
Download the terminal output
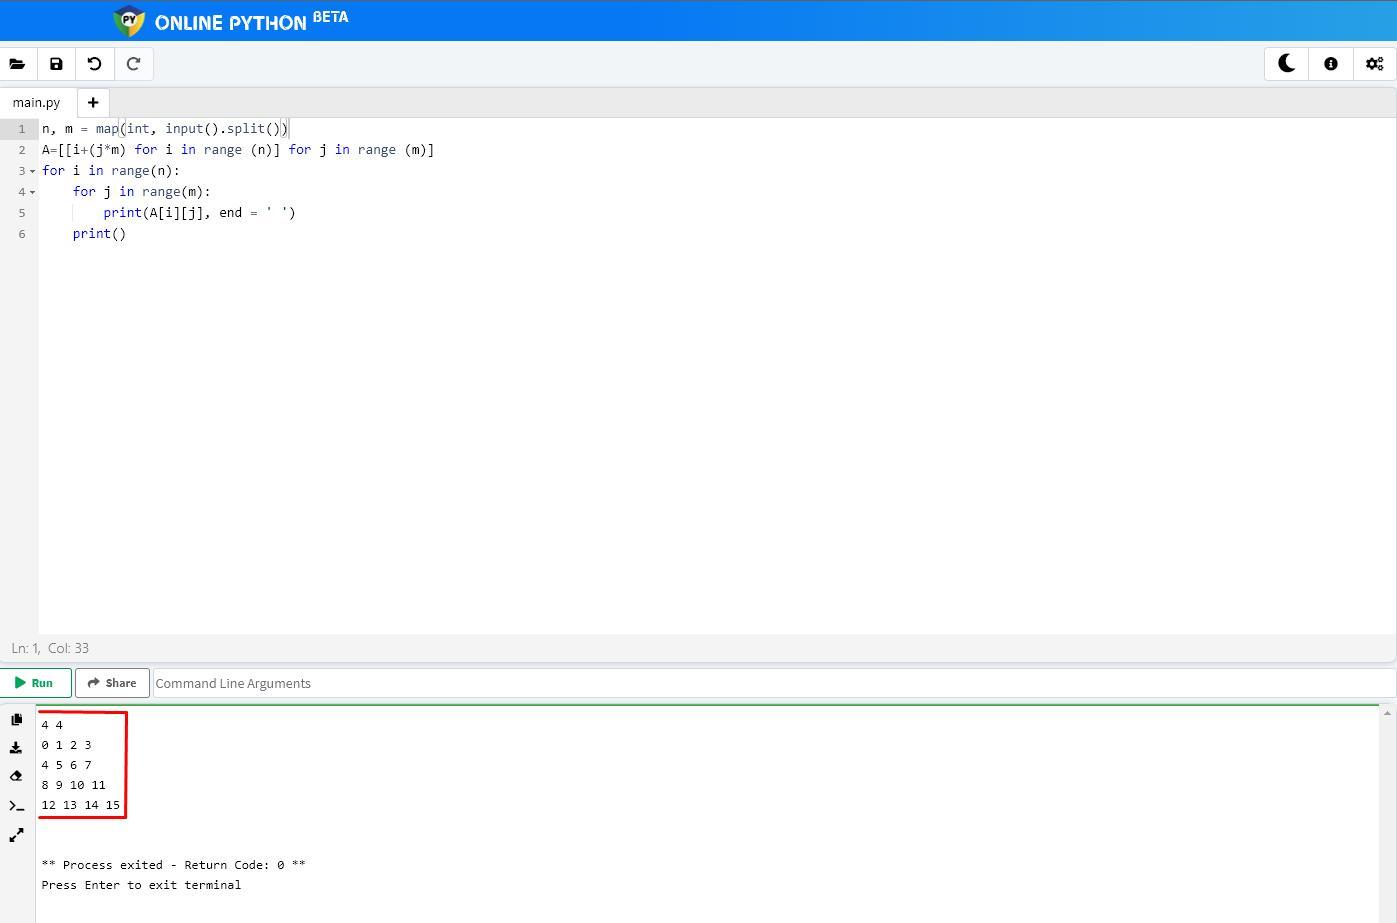tap(16, 747)
